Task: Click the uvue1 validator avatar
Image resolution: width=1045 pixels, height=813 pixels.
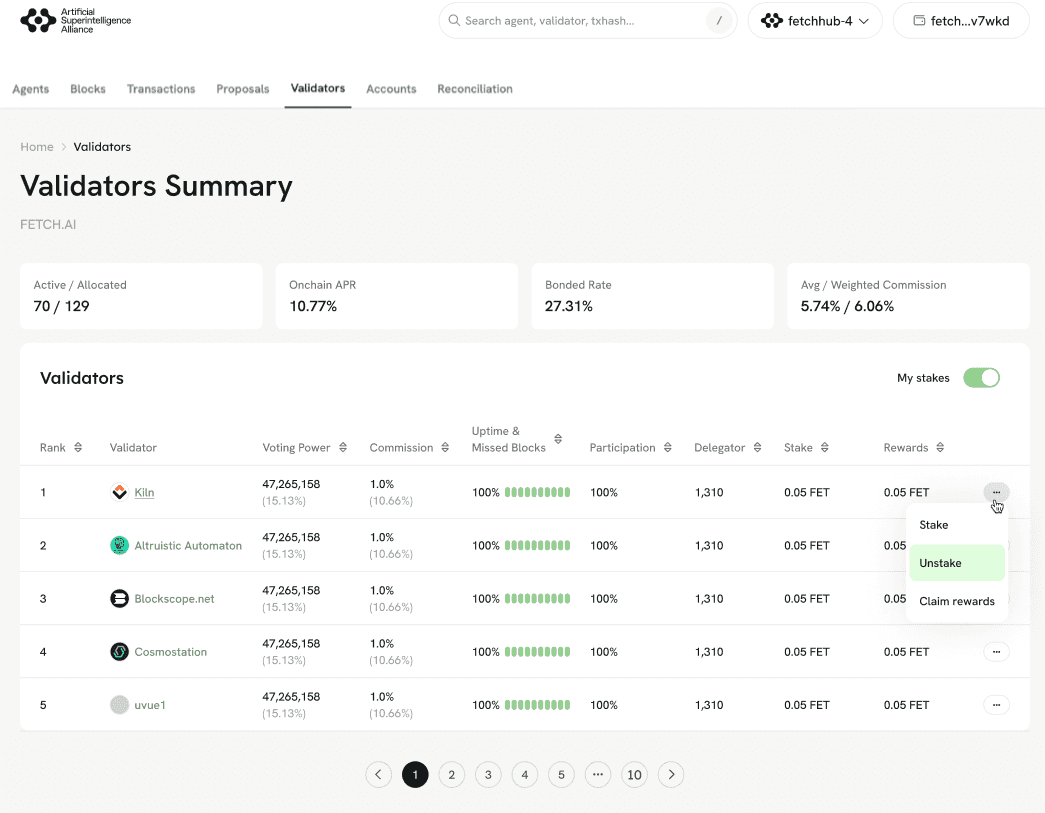Action: click(x=119, y=704)
